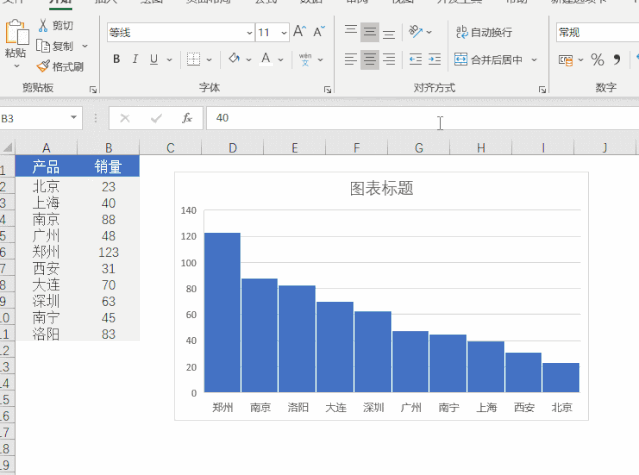Open the font size dropdown

click(x=284, y=33)
